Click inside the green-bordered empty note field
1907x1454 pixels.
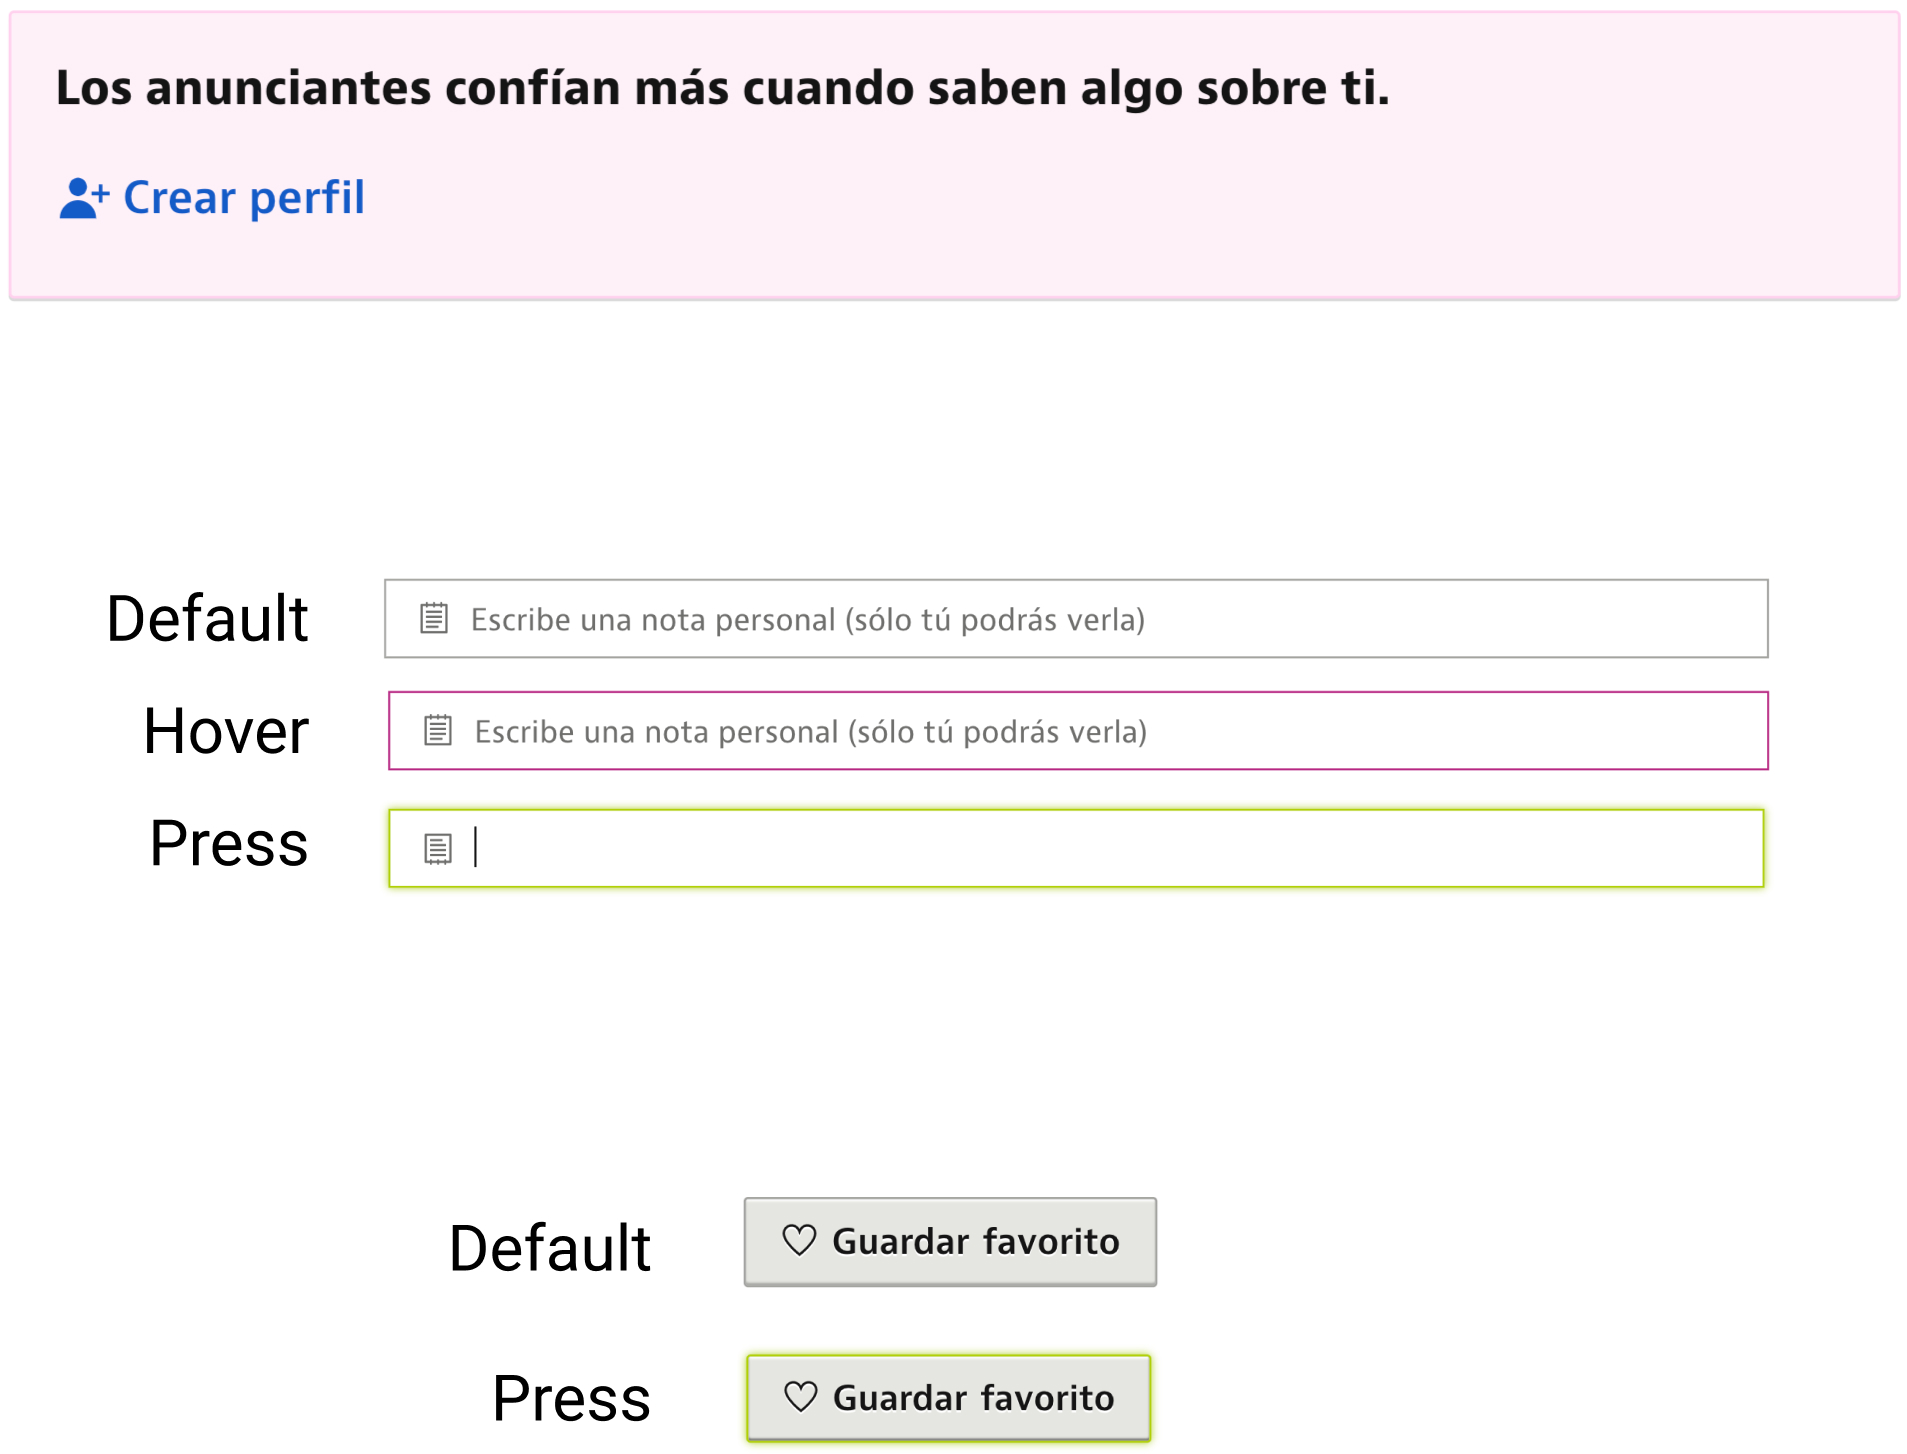click(1100, 848)
